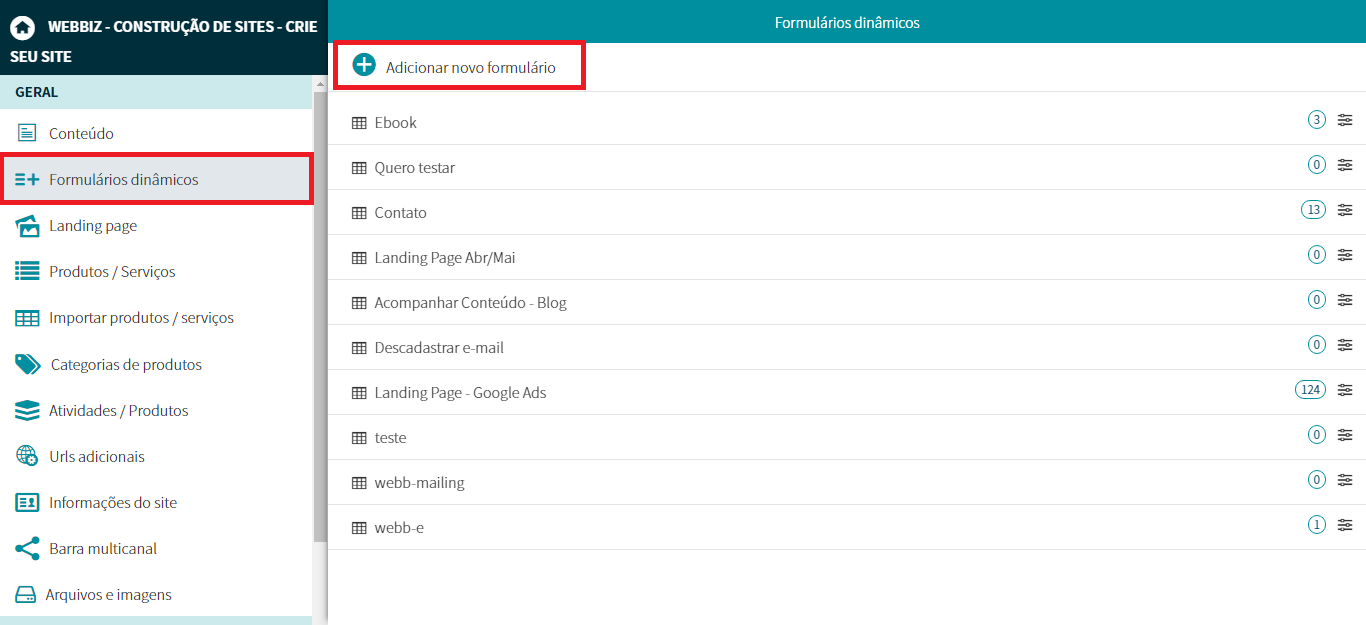Image resolution: width=1366 pixels, height=625 pixels.
Task: Open Conteúdo in the sidebar menu
Action: coord(81,134)
